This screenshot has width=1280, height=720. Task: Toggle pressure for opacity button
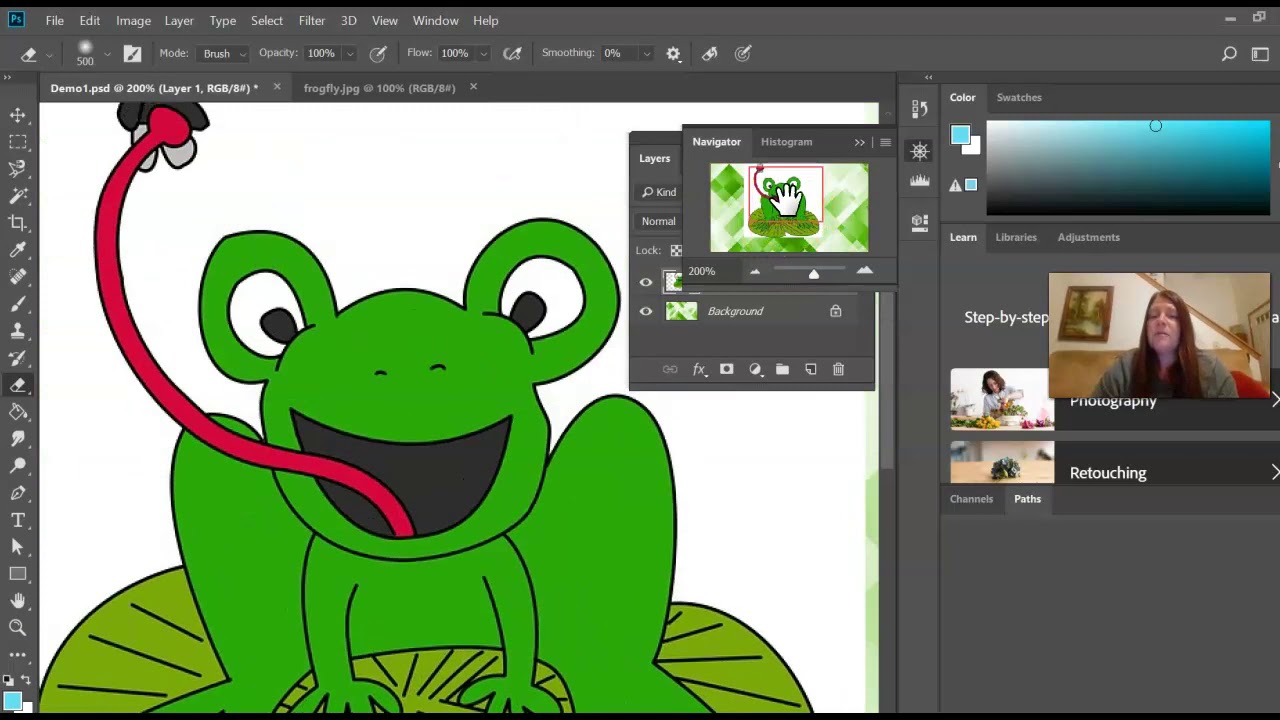click(378, 54)
